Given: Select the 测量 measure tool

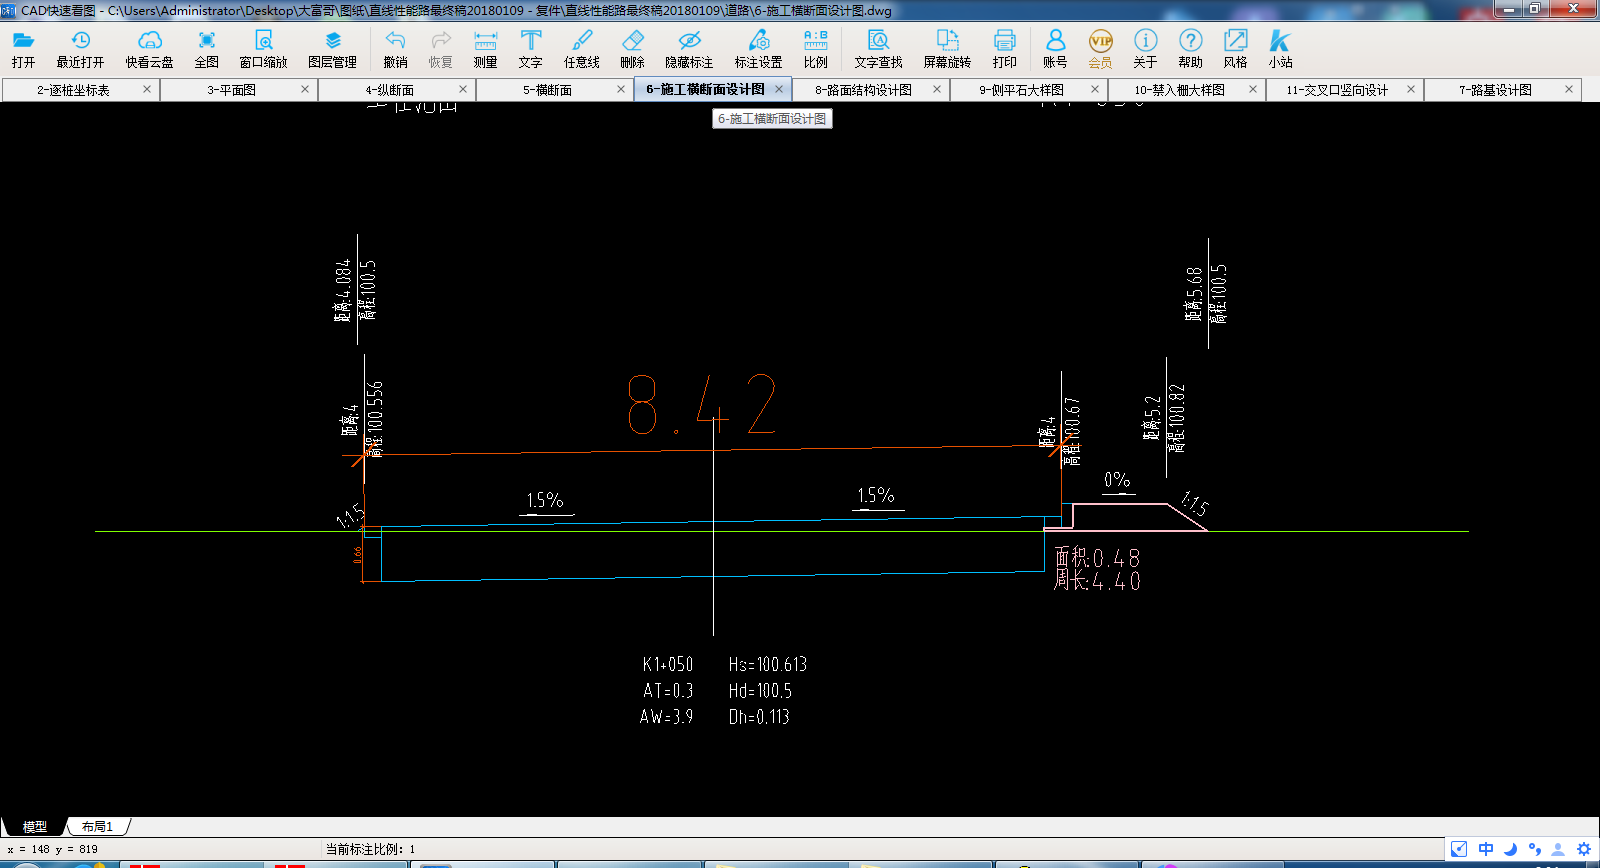Looking at the screenshot, I should (485, 49).
